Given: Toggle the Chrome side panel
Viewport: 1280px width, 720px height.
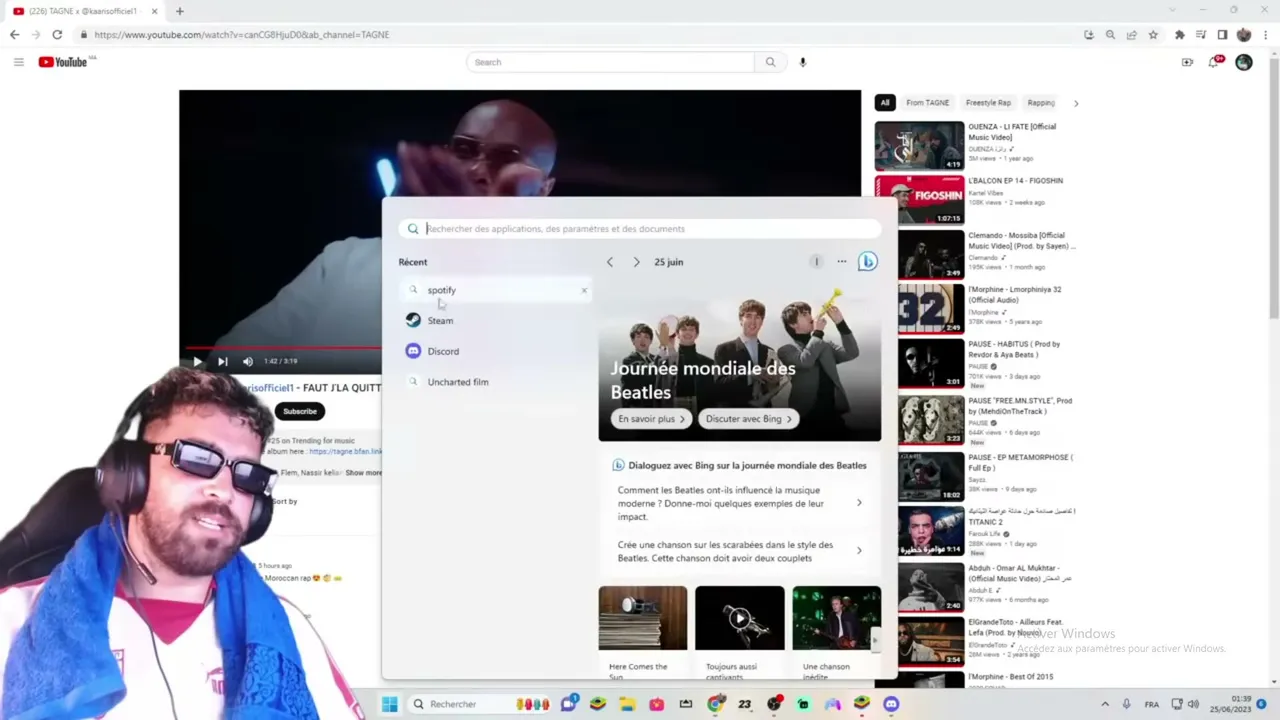Looking at the screenshot, I should click(x=1222, y=35).
